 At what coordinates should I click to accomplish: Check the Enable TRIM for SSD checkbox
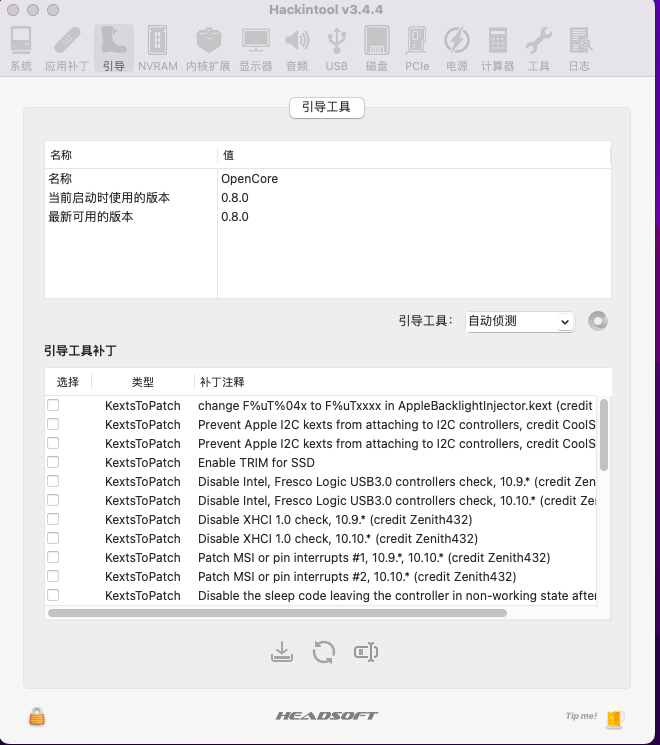(53, 462)
